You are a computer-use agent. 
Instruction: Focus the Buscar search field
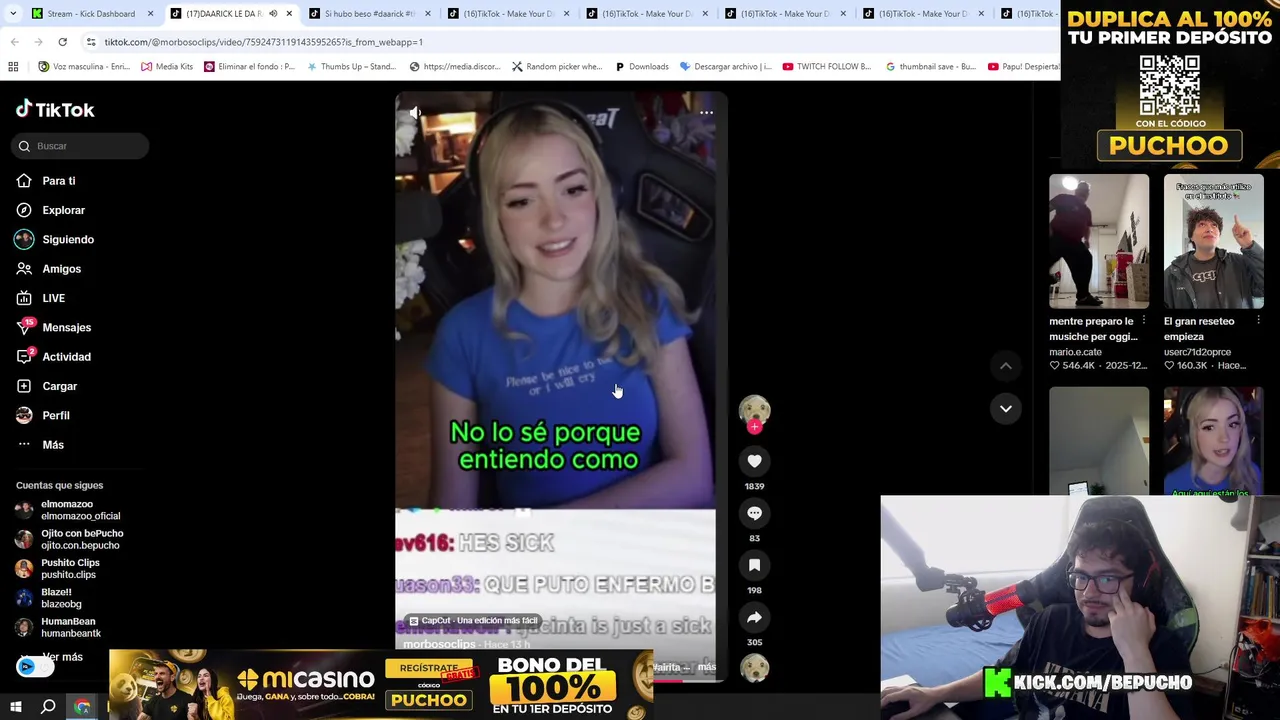coord(81,146)
